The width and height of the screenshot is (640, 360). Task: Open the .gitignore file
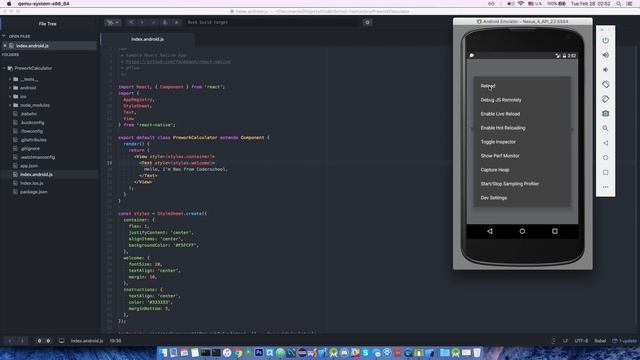point(30,149)
